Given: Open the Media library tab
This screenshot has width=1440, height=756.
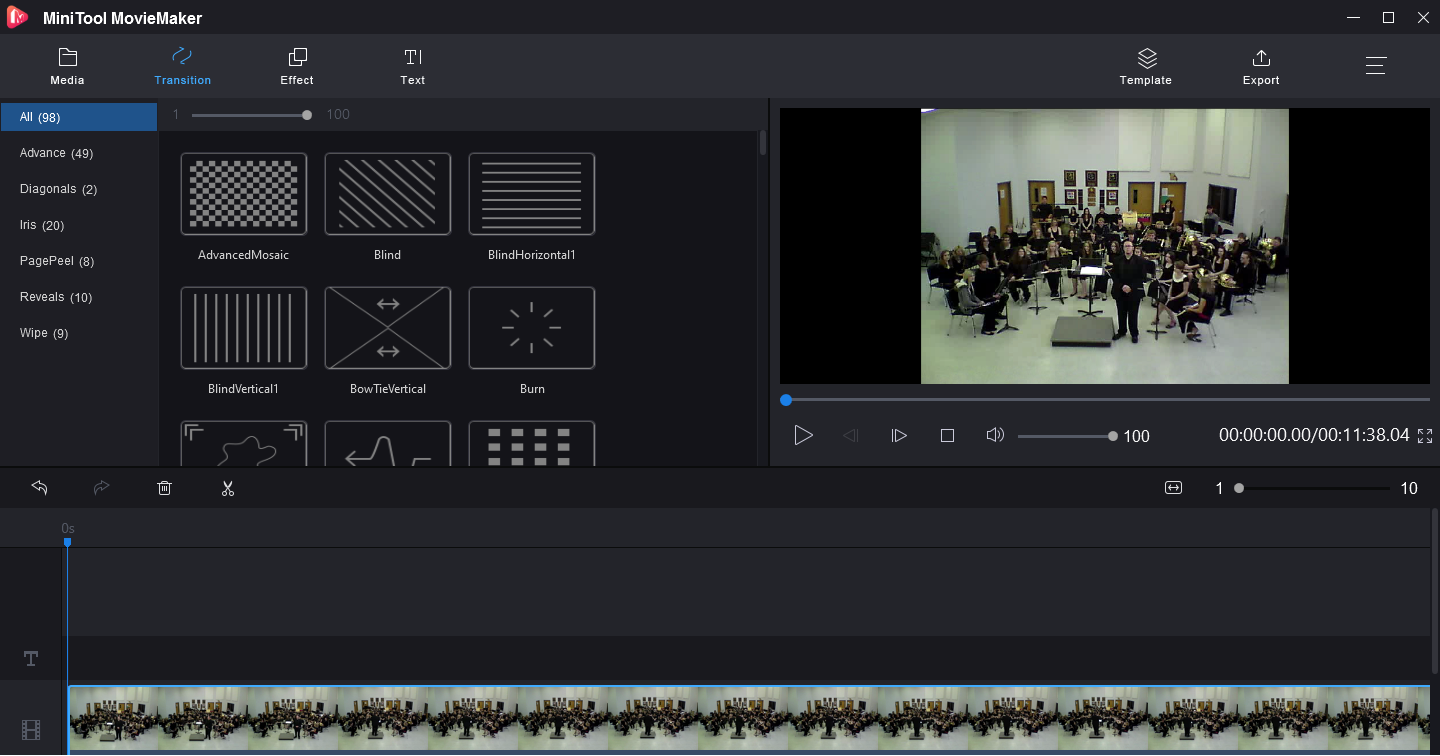Looking at the screenshot, I should (68, 66).
